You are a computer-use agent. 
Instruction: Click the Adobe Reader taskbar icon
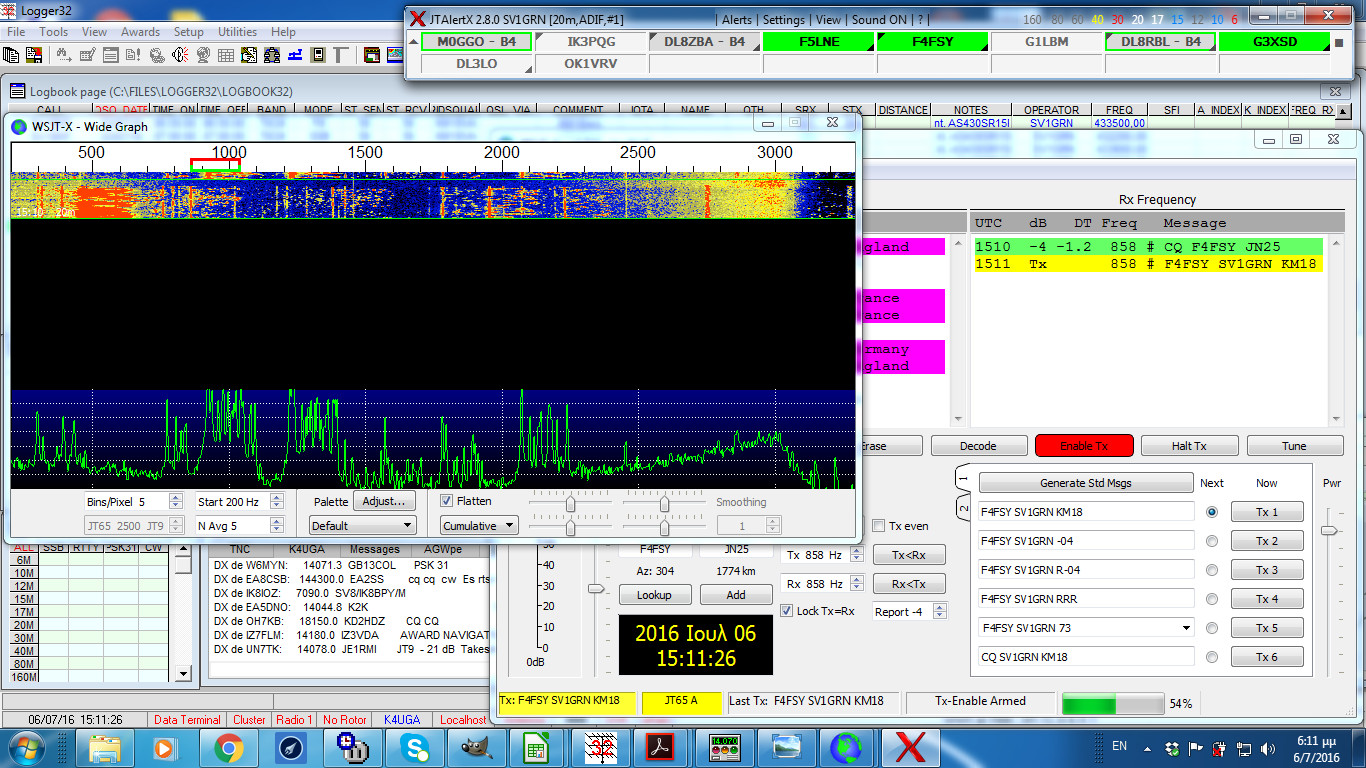[x=661, y=747]
